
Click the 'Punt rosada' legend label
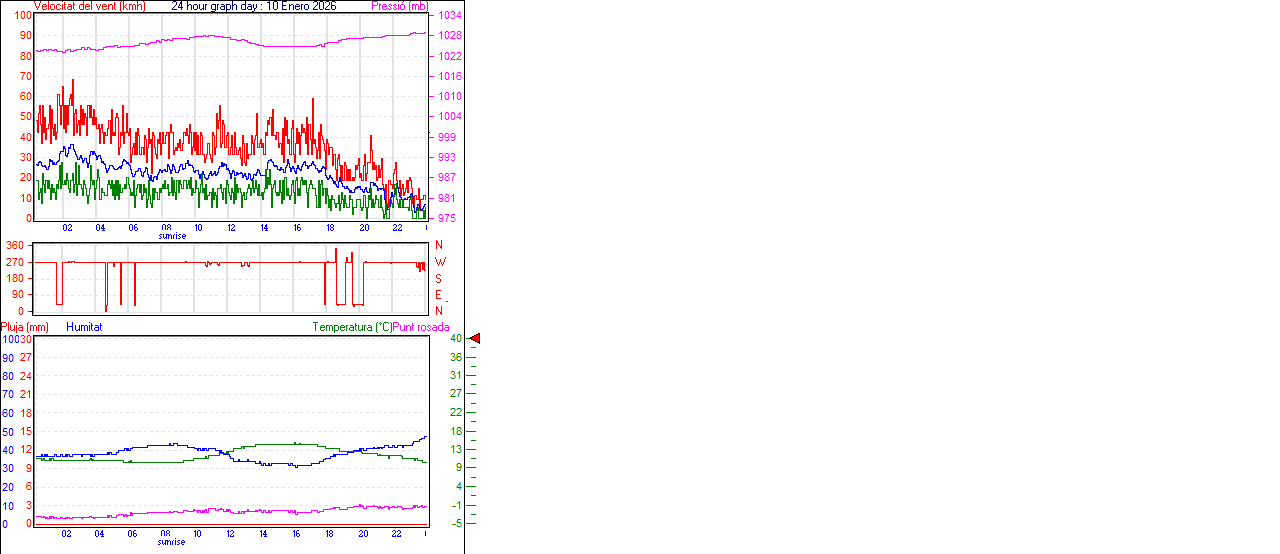[421, 327]
